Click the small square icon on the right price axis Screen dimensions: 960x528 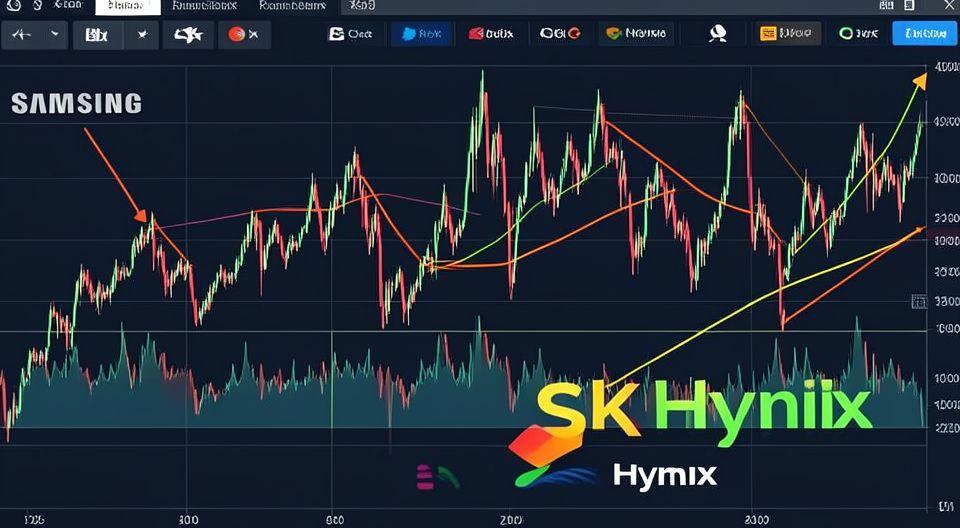918,301
